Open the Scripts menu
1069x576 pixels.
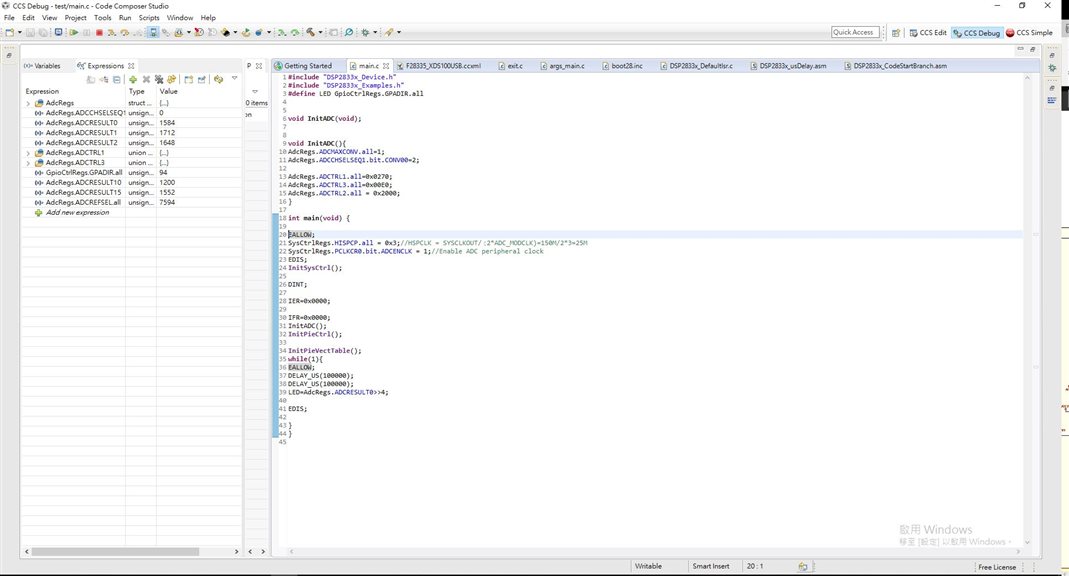pyautogui.click(x=149, y=18)
